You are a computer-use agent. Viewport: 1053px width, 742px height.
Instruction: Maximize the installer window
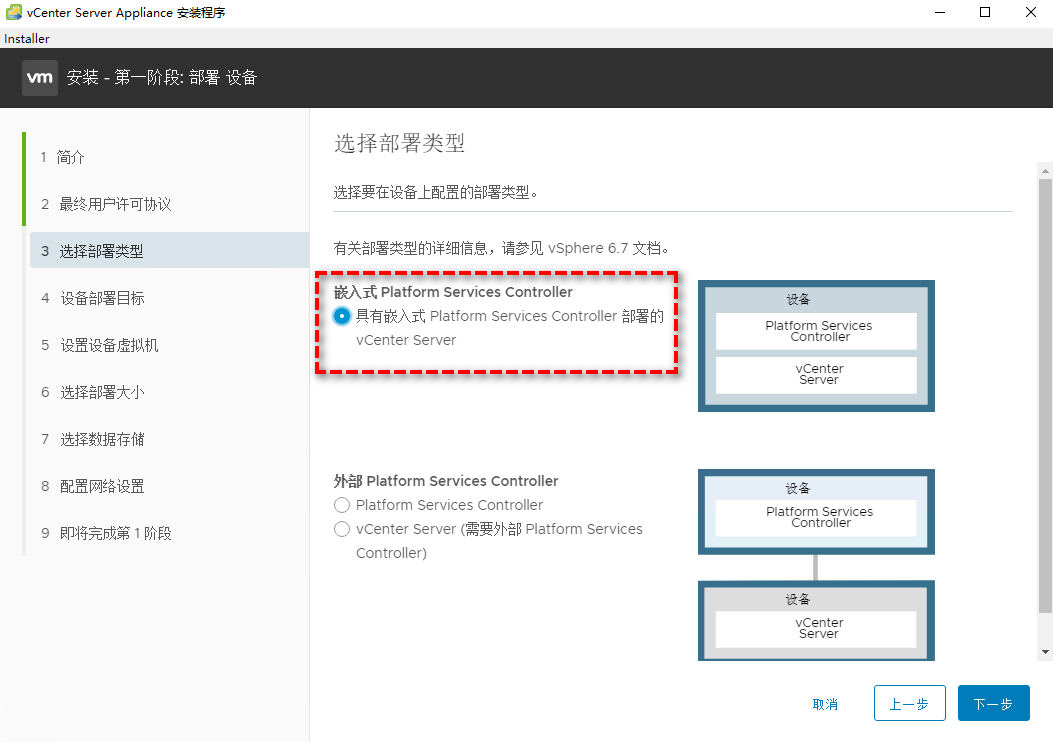985,12
